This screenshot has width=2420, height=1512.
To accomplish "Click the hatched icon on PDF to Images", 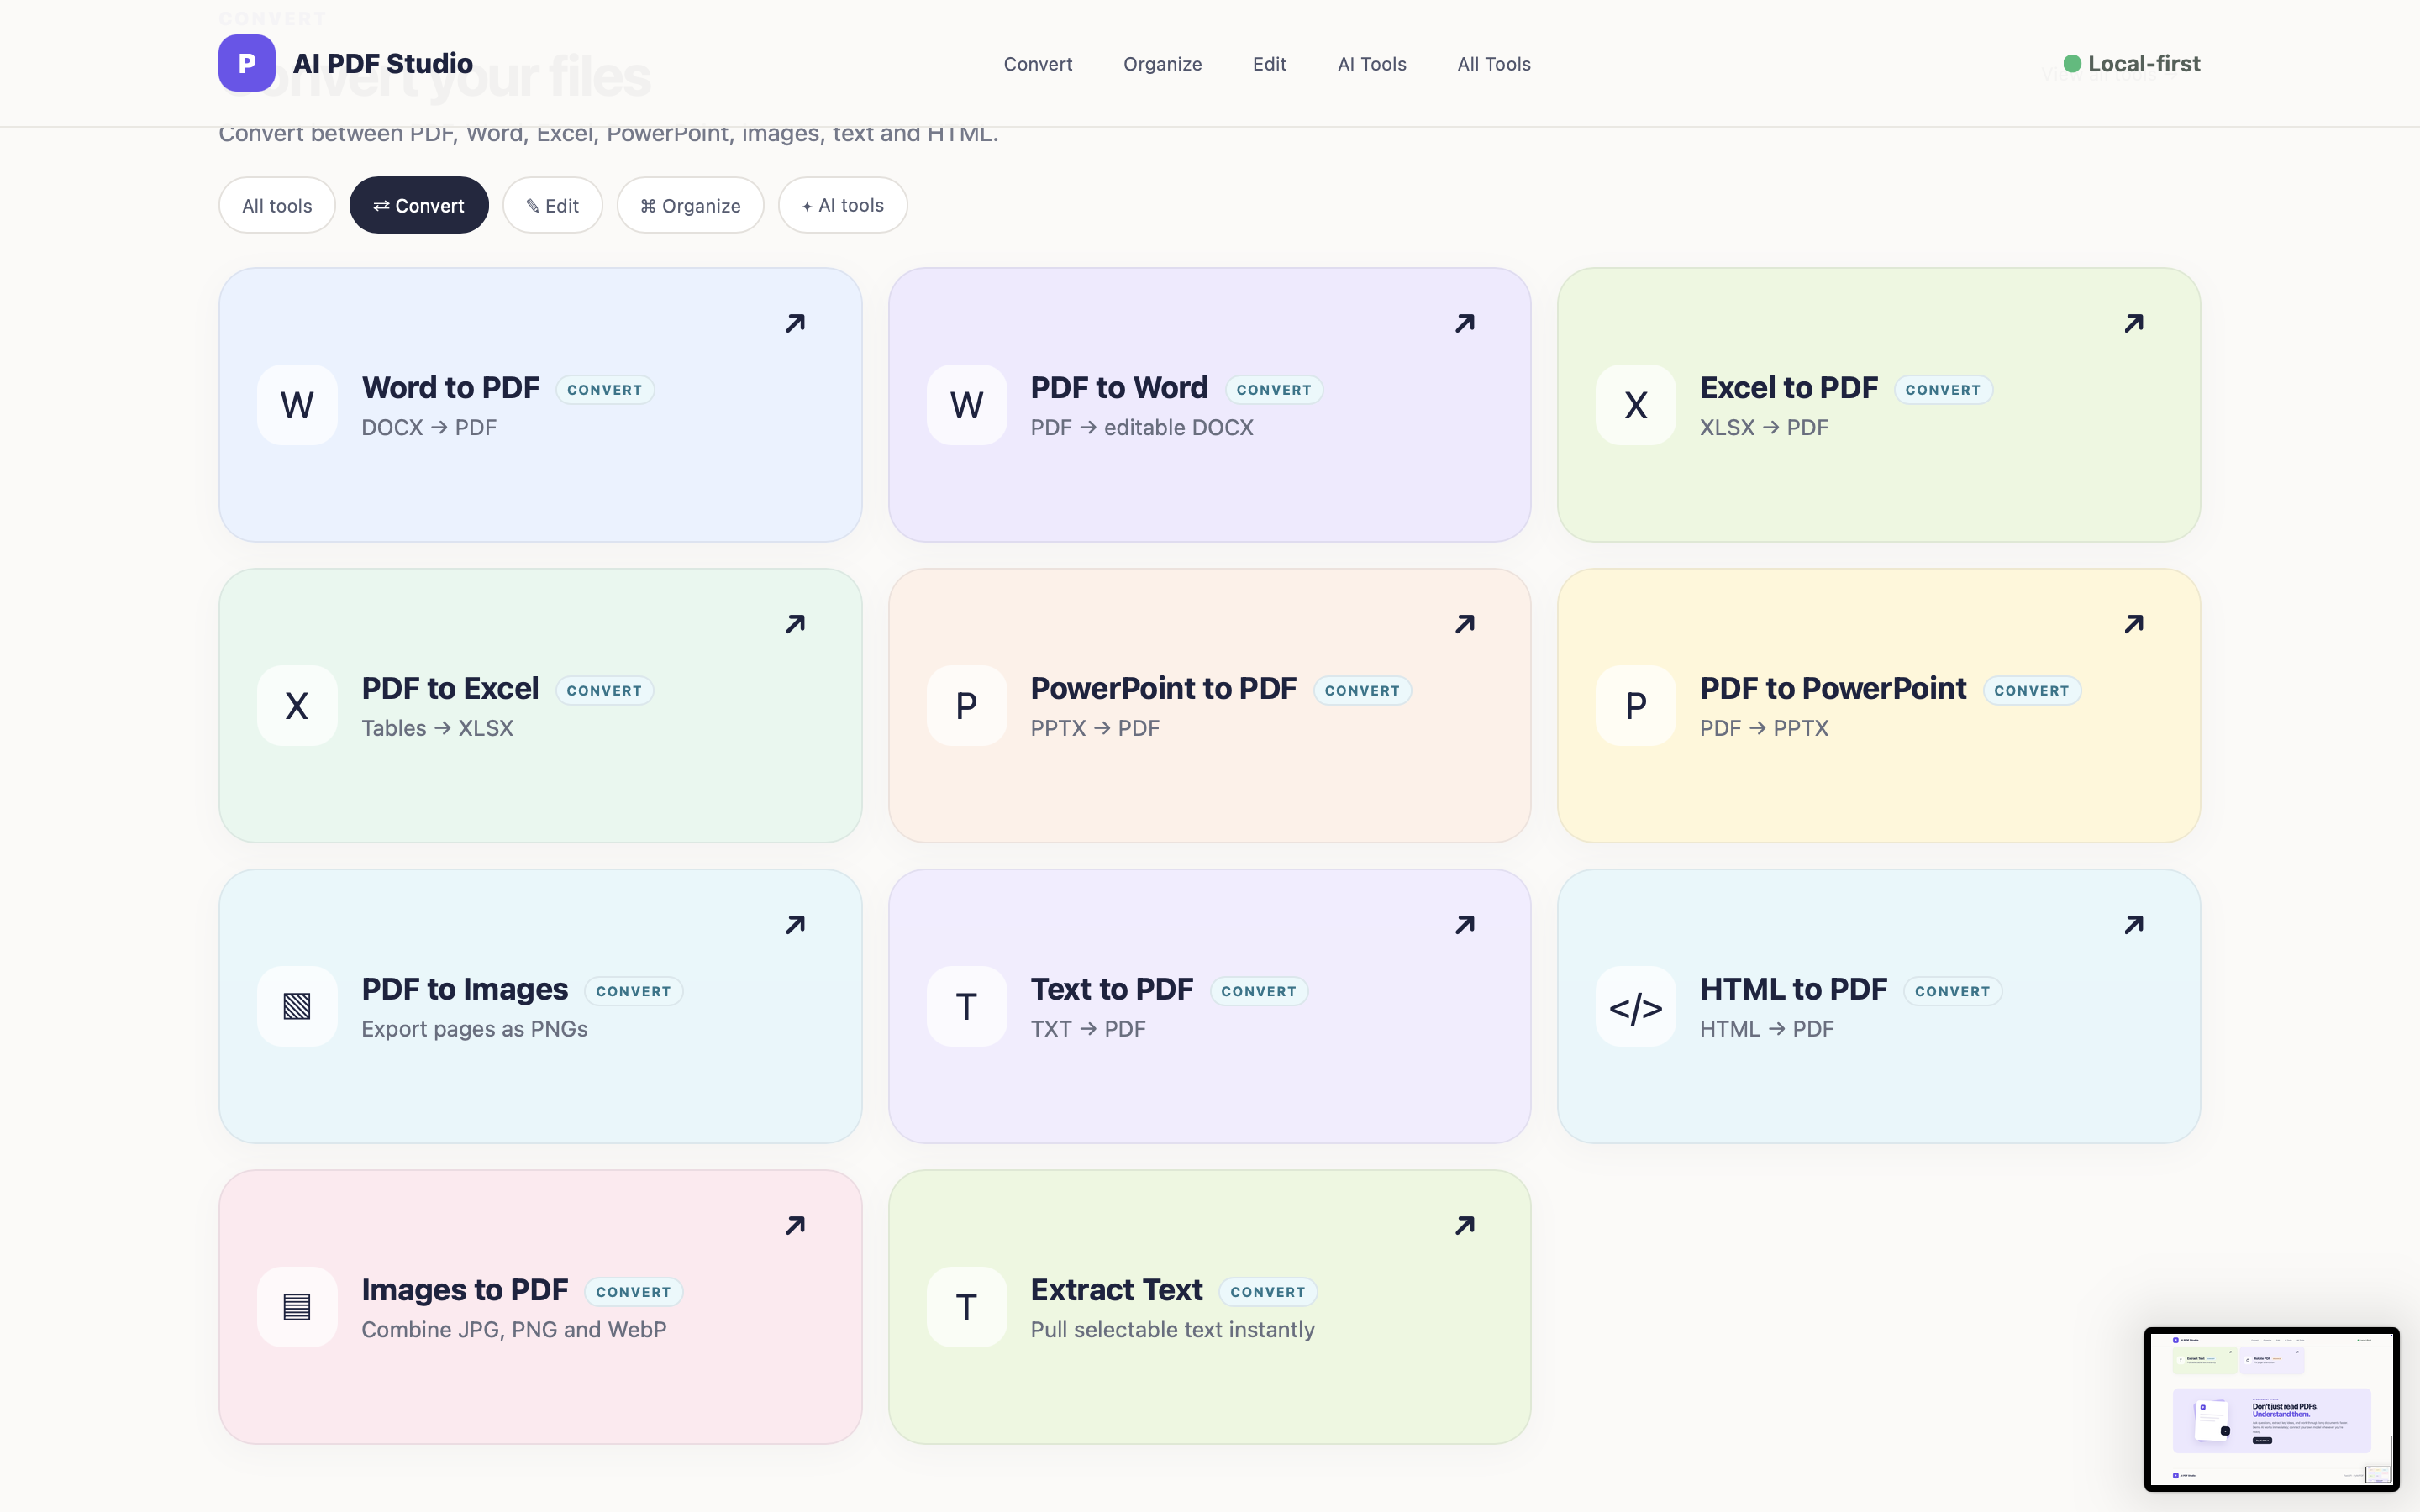I will click(x=297, y=1006).
